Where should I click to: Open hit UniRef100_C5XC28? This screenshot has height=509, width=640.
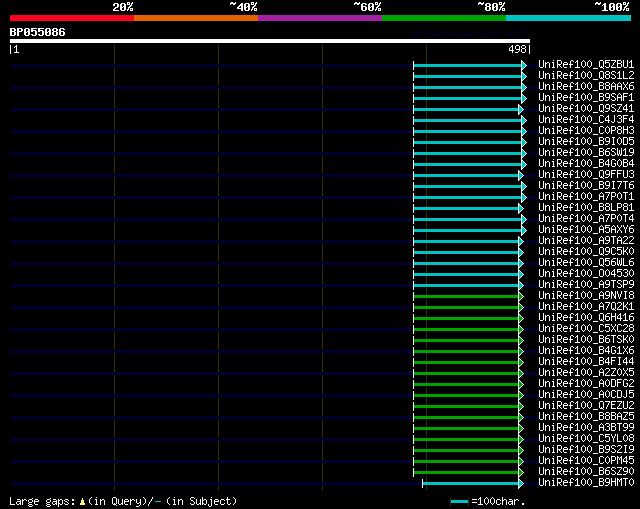586,329
